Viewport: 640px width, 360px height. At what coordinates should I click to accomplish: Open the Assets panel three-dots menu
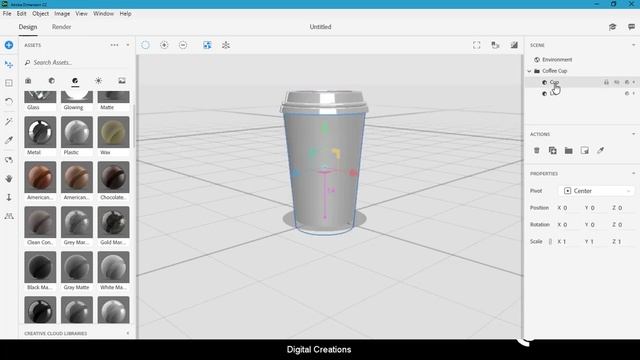click(x=114, y=45)
